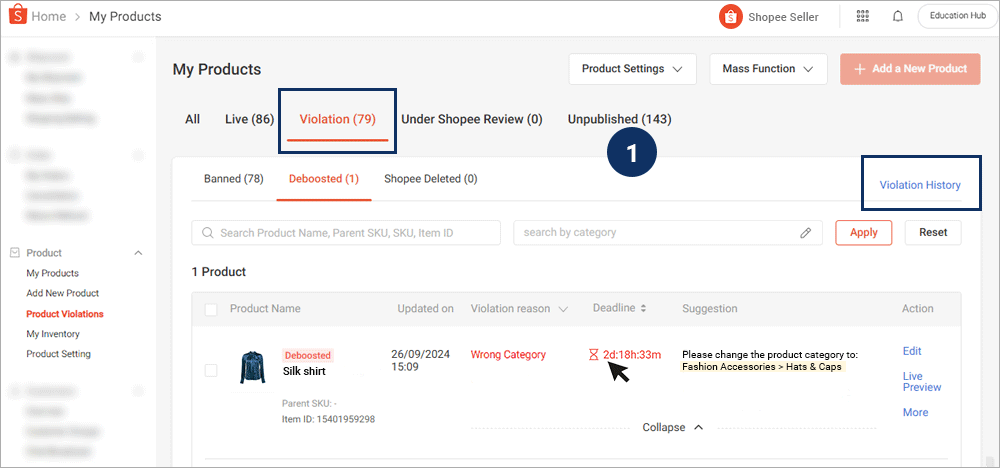The width and height of the screenshot is (1000, 468).
Task: Click the Edit link for Silk shirt
Action: coord(912,351)
